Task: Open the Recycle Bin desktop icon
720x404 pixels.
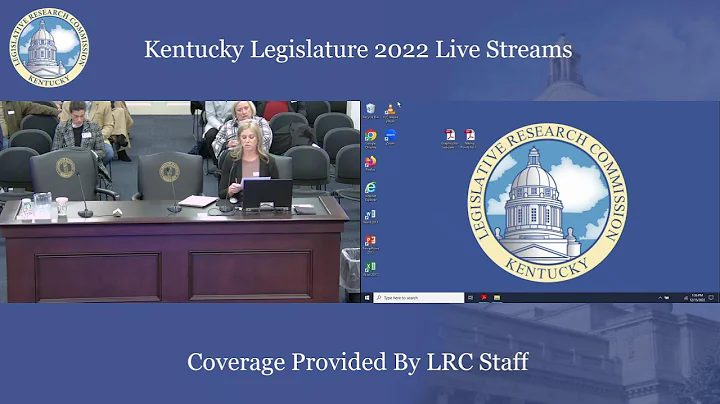Action: [x=371, y=111]
